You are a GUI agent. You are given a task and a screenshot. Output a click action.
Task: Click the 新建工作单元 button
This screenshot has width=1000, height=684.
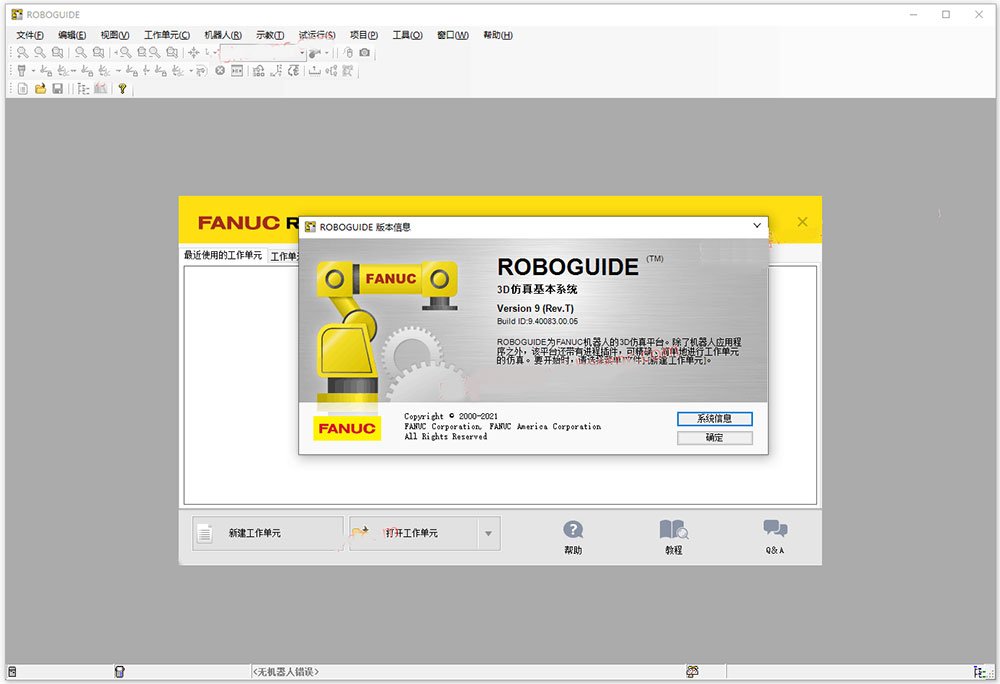click(x=268, y=534)
